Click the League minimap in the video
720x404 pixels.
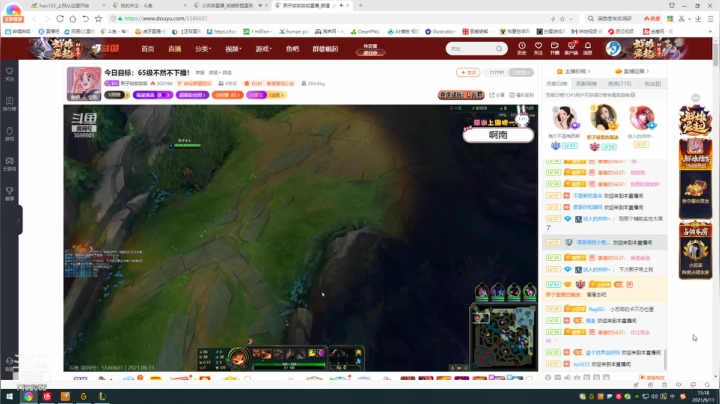[503, 336]
